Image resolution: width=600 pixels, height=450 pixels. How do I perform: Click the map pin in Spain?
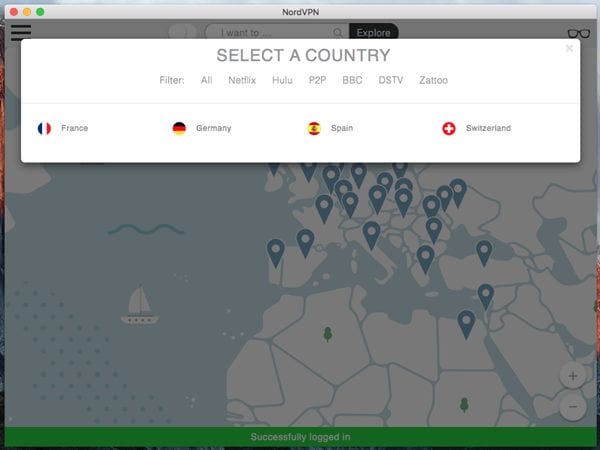[305, 243]
